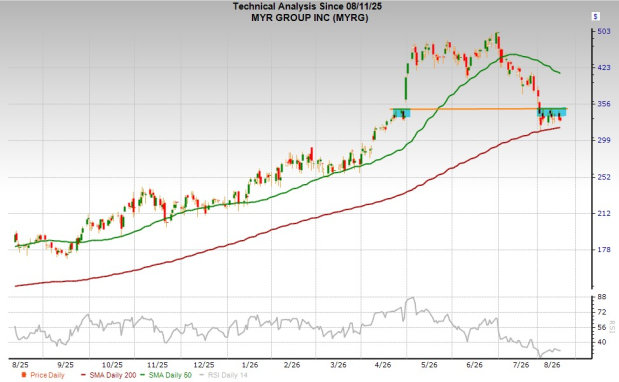Click the 12/25 date axis label
619x382 pixels.
pyautogui.click(x=204, y=365)
